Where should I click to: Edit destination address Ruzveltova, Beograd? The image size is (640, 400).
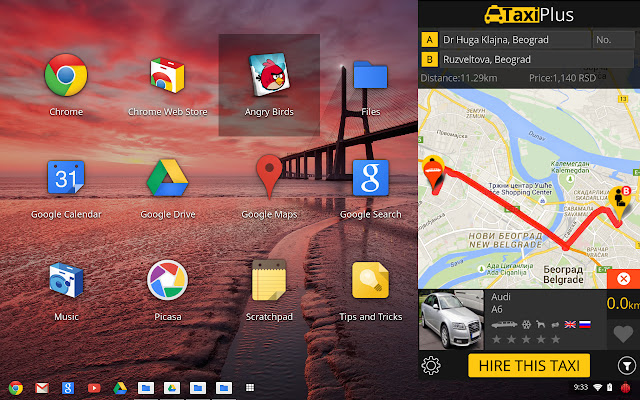(x=537, y=60)
